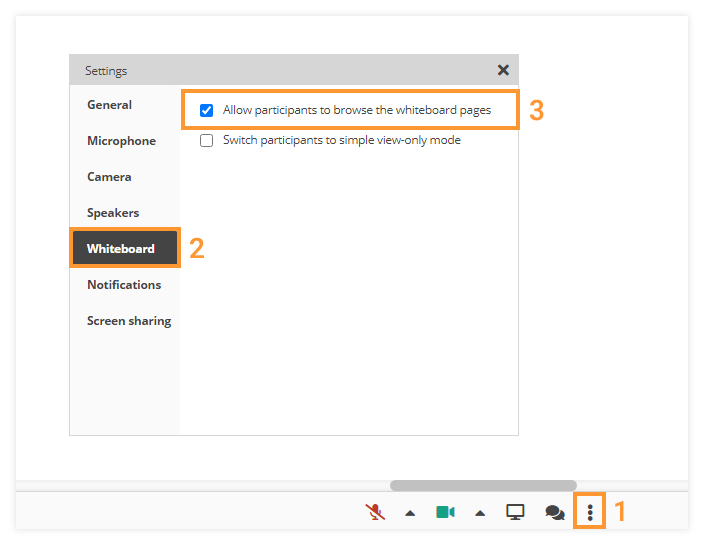
Task: Click 'Allow participants to browse the whiteboard pages' label
Action: point(357,110)
